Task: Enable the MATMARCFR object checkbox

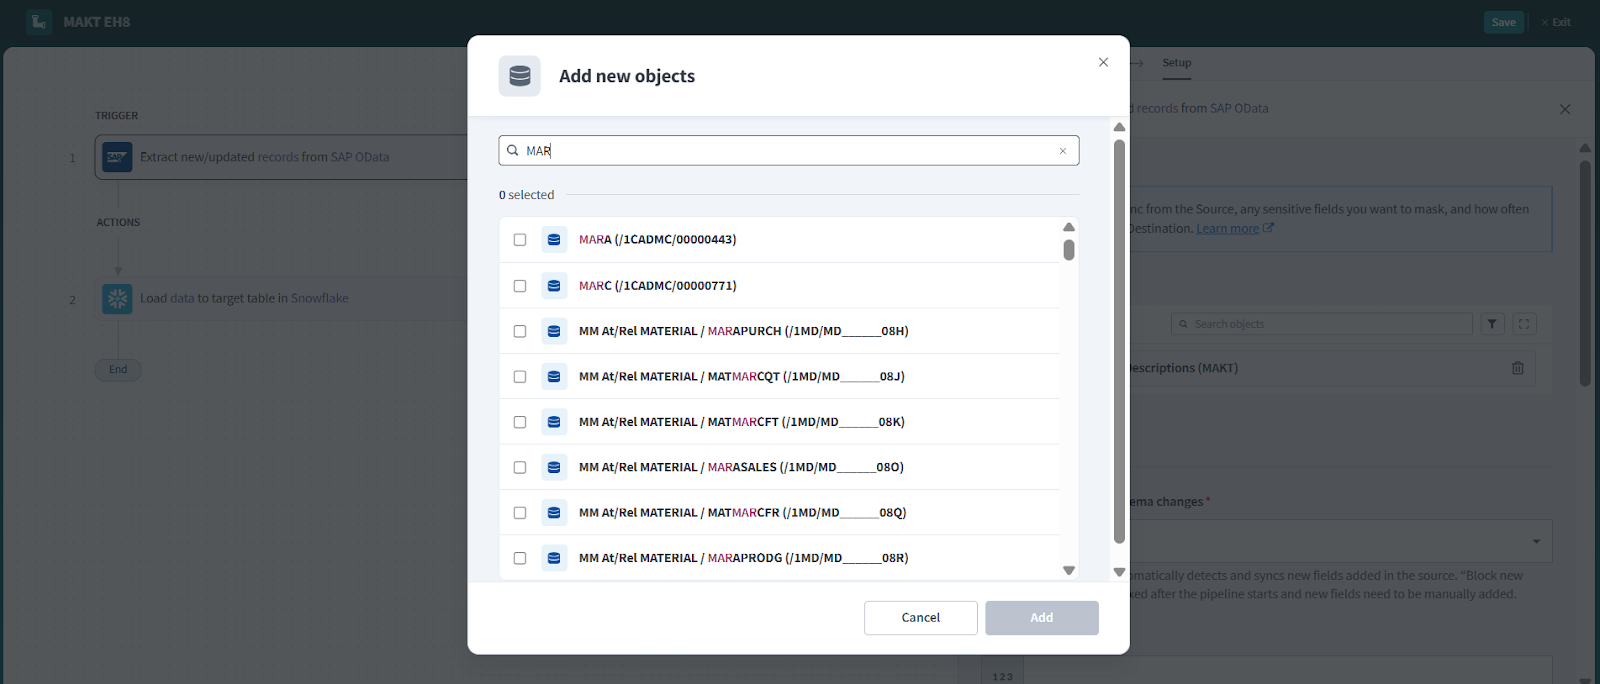Action: click(520, 513)
